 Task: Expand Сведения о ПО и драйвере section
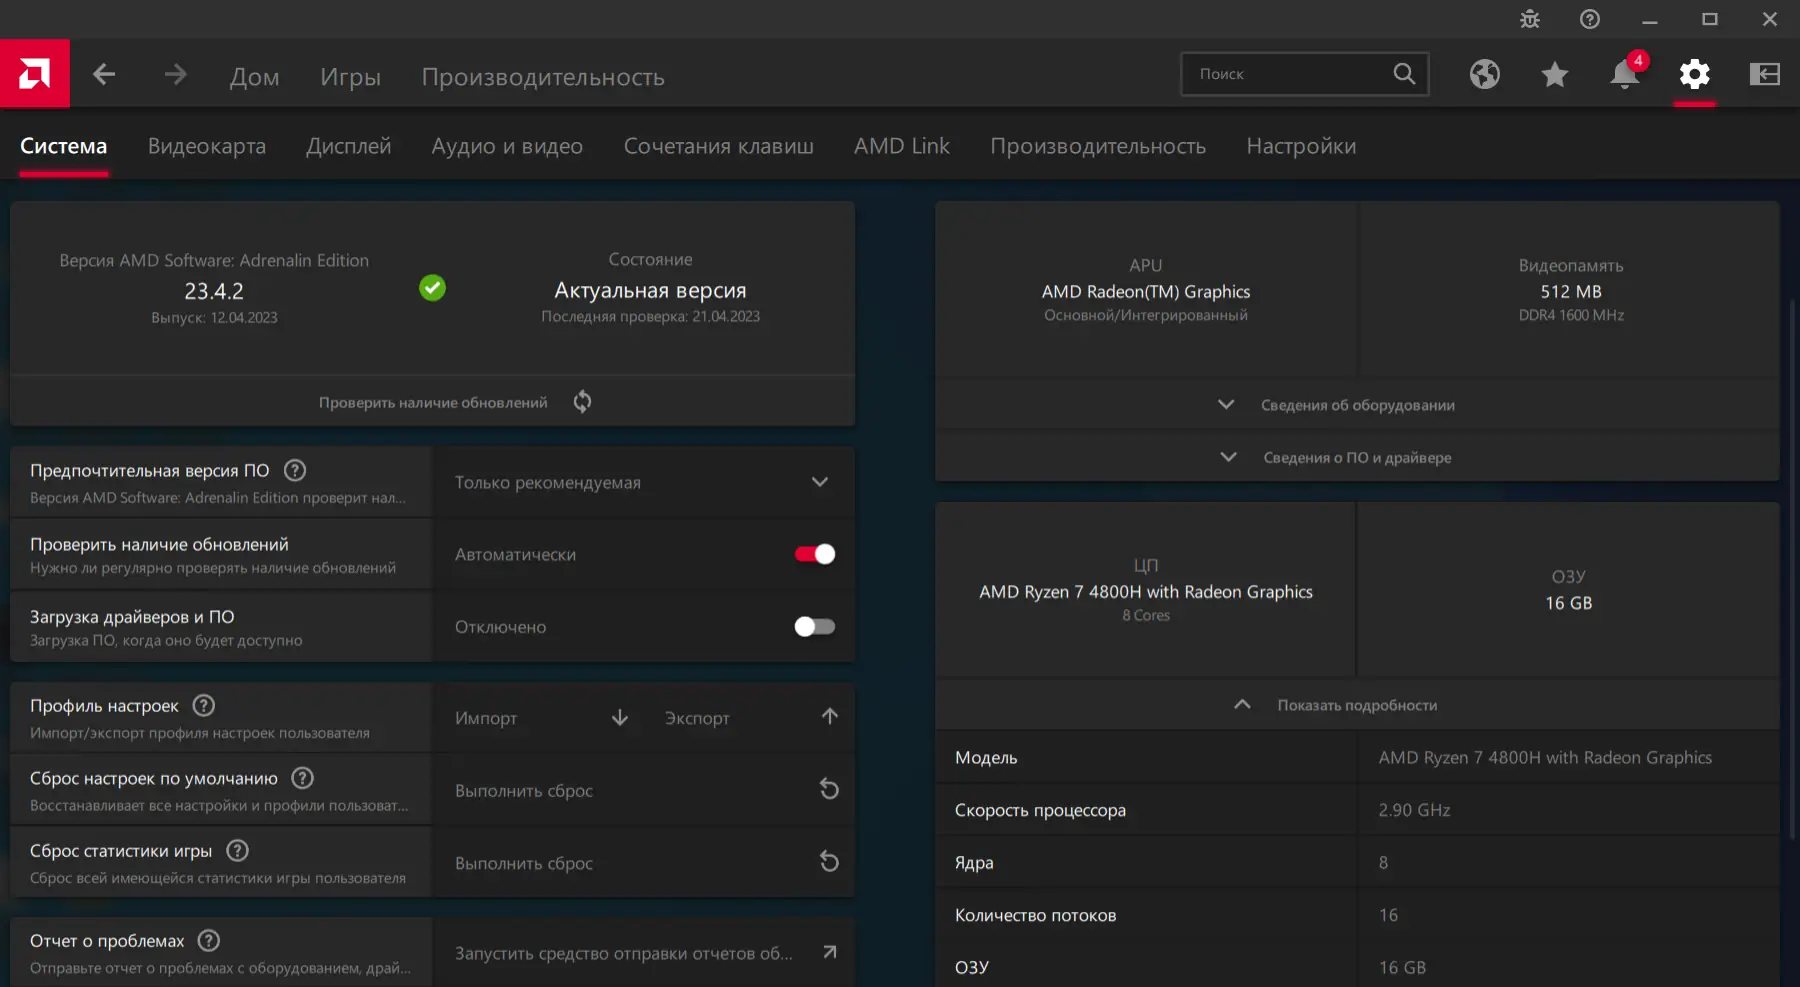point(1357,457)
